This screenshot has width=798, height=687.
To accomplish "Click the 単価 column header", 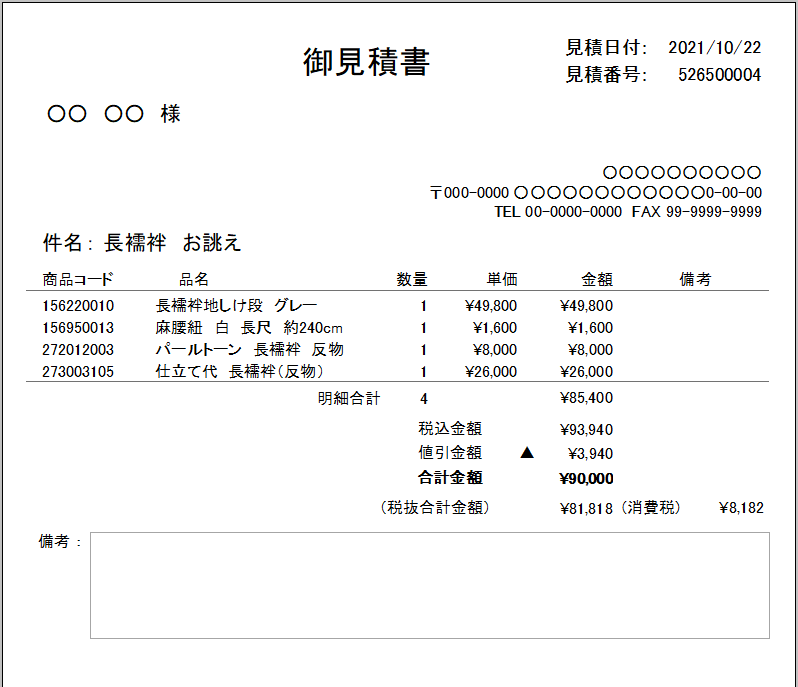I will click(502, 279).
